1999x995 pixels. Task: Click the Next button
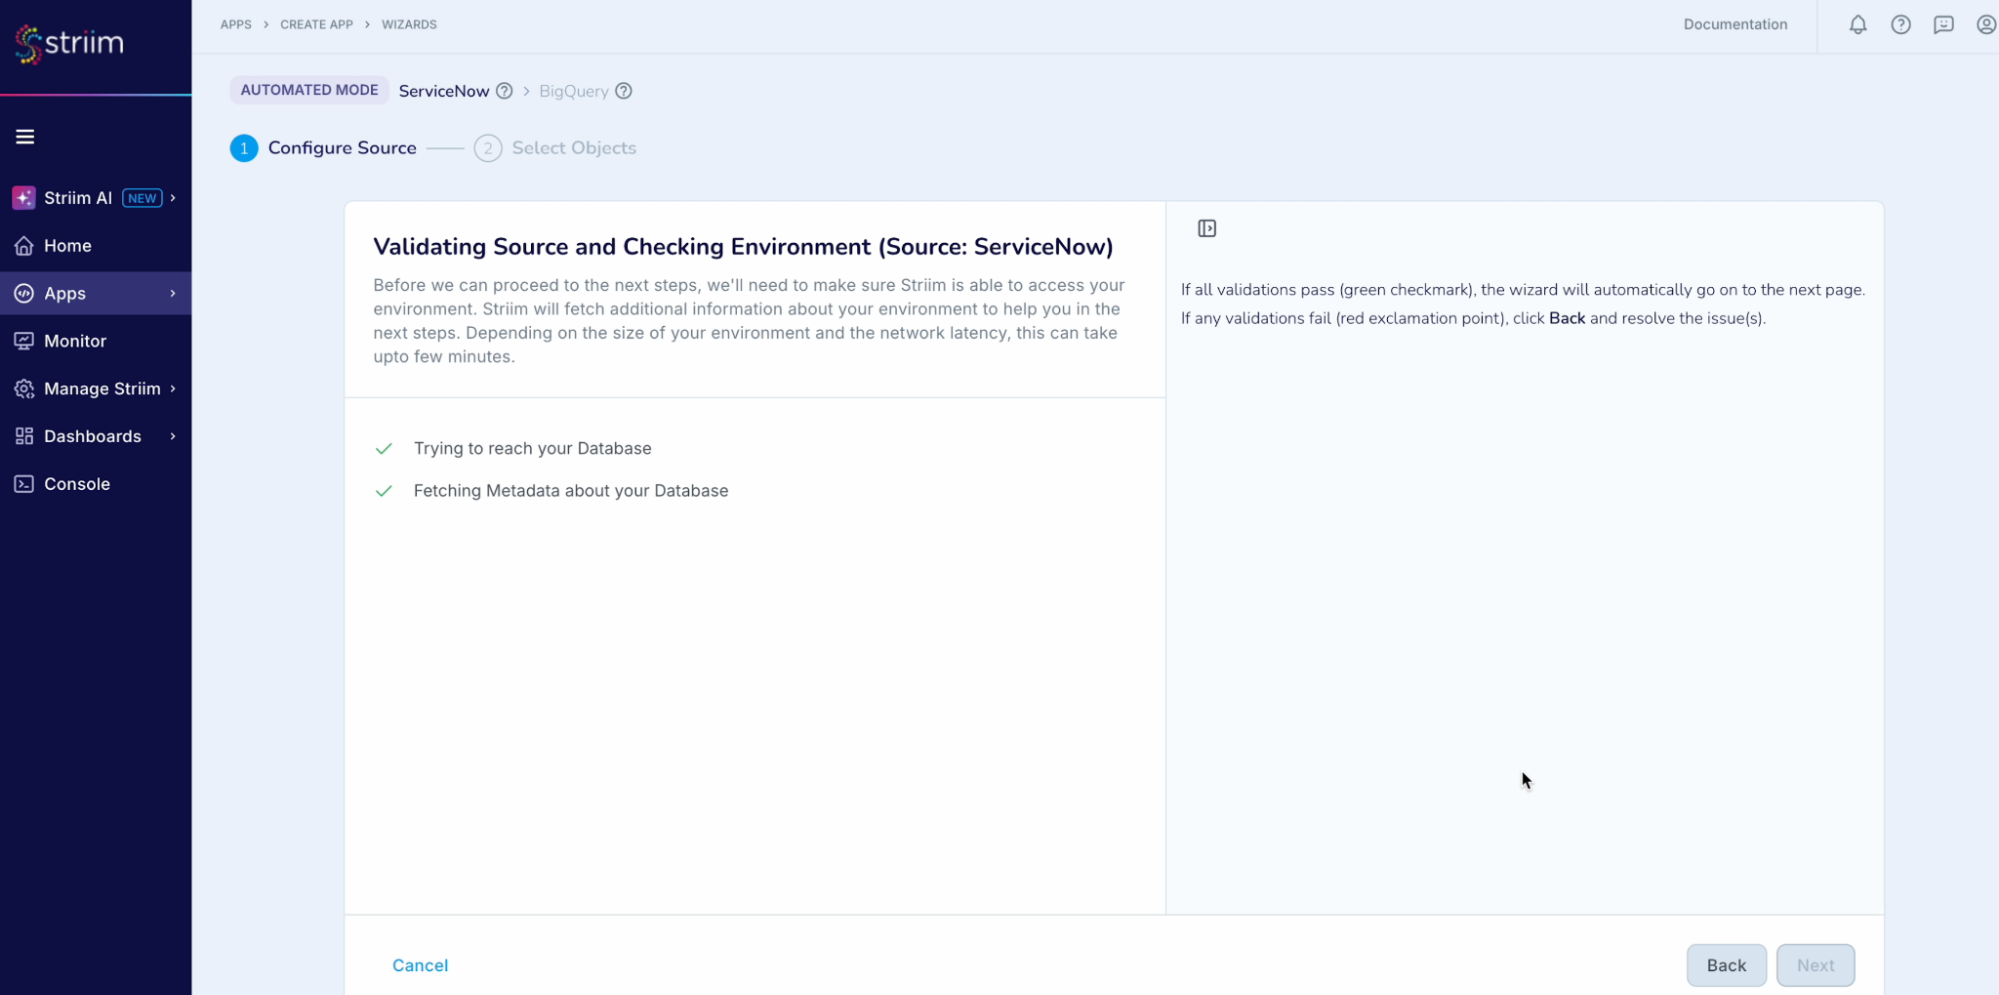[1815, 965]
